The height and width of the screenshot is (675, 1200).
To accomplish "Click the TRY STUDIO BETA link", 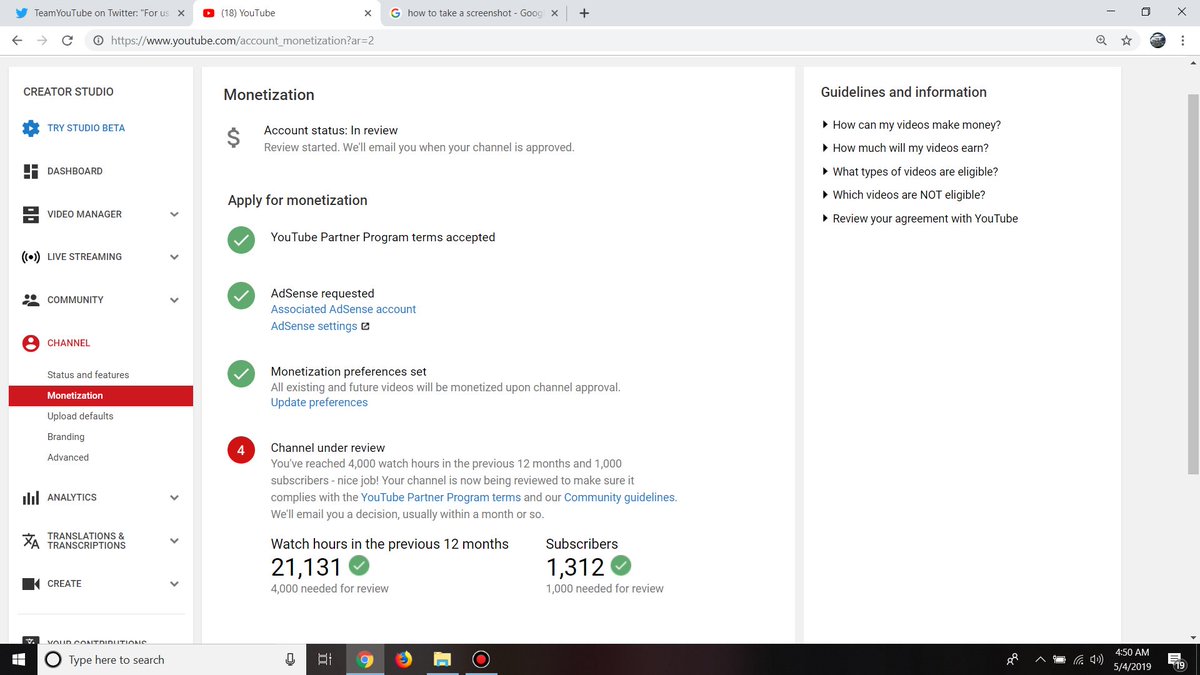I will click(x=86, y=128).
